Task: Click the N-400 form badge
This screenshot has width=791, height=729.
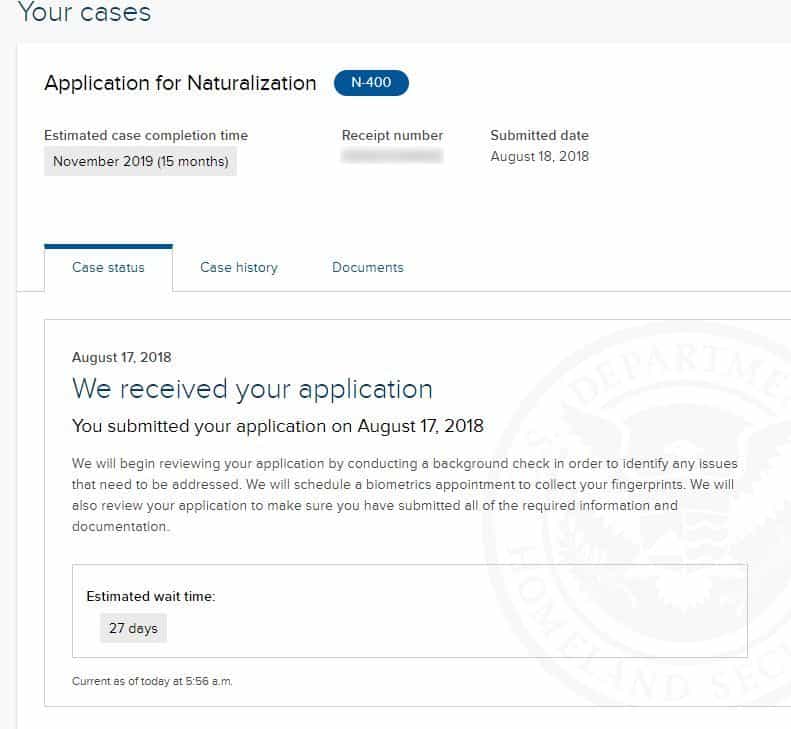Action: click(371, 83)
